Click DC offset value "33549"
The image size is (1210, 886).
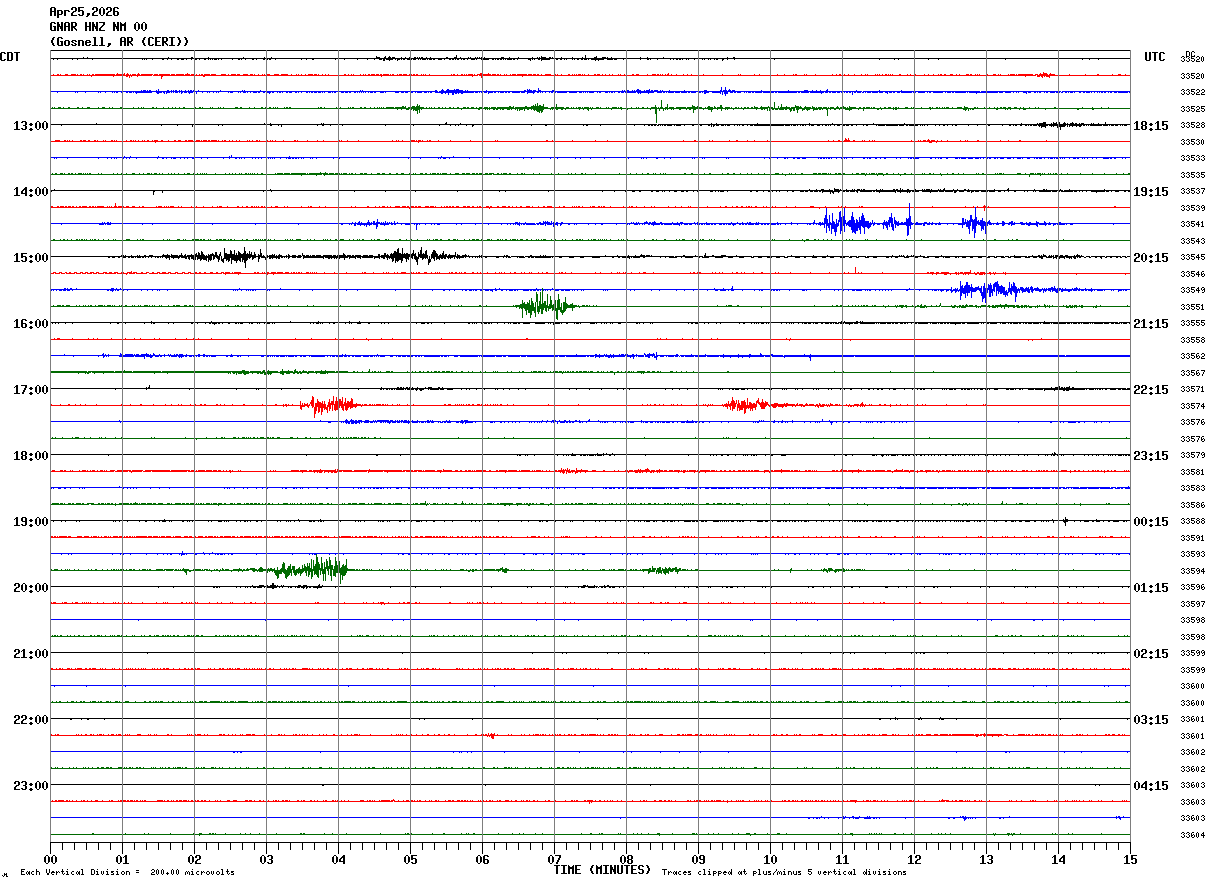pos(1192,291)
